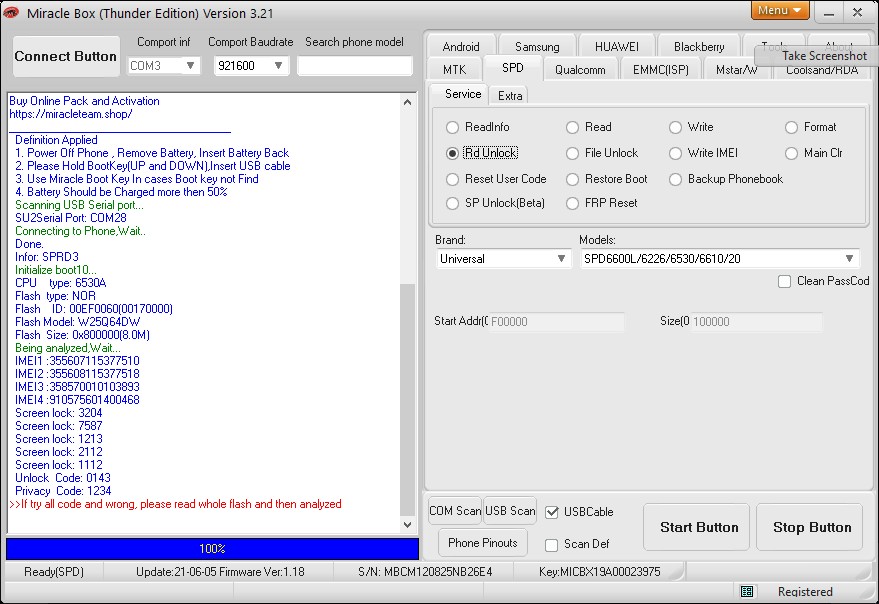
Task: Click the COM Scan button
Action: pyautogui.click(x=455, y=511)
